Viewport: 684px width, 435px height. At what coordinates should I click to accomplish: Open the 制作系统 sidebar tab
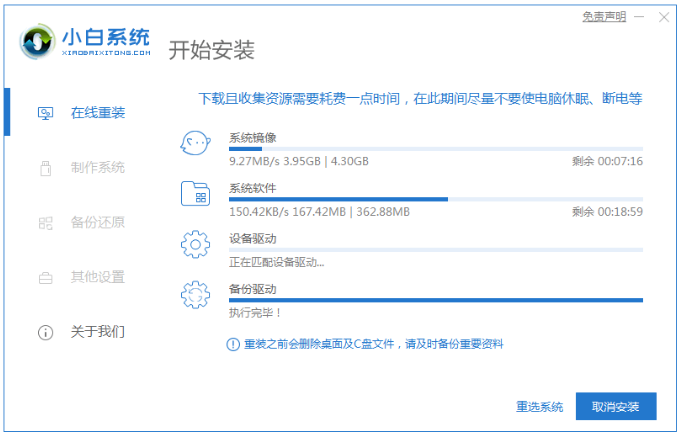97,167
